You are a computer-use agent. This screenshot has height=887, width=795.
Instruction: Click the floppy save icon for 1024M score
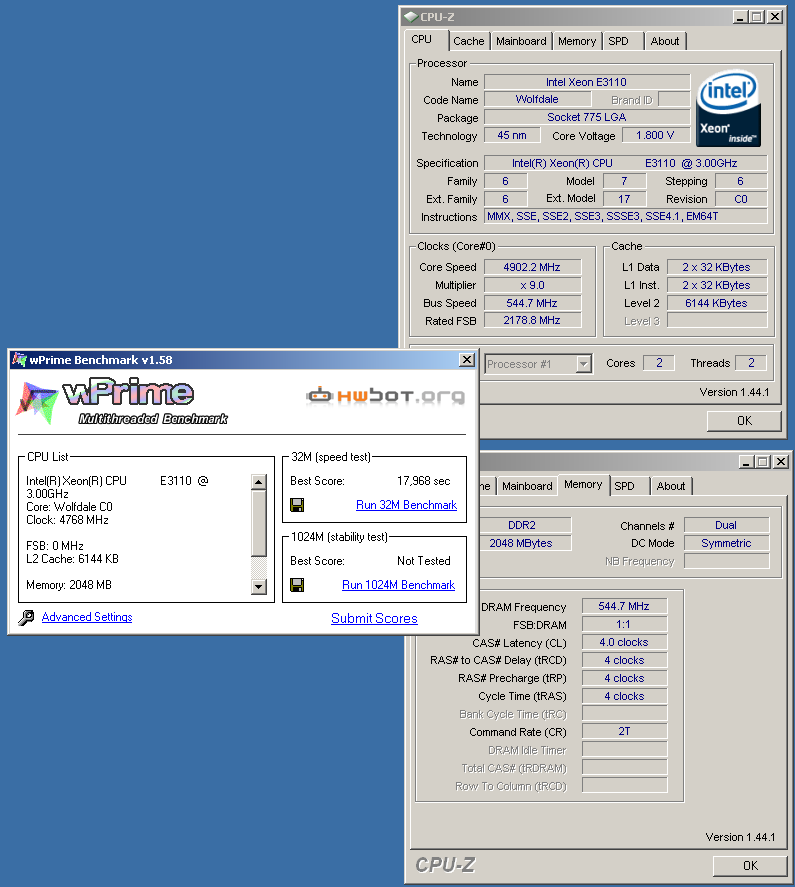coord(297,585)
